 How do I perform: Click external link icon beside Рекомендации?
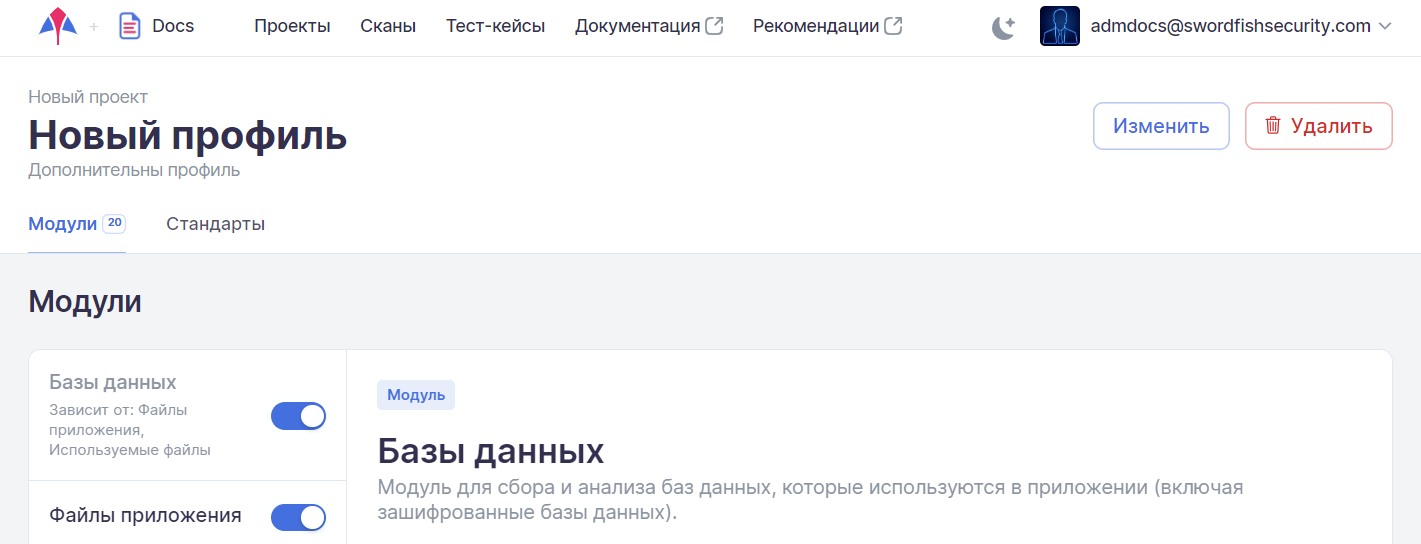893,26
